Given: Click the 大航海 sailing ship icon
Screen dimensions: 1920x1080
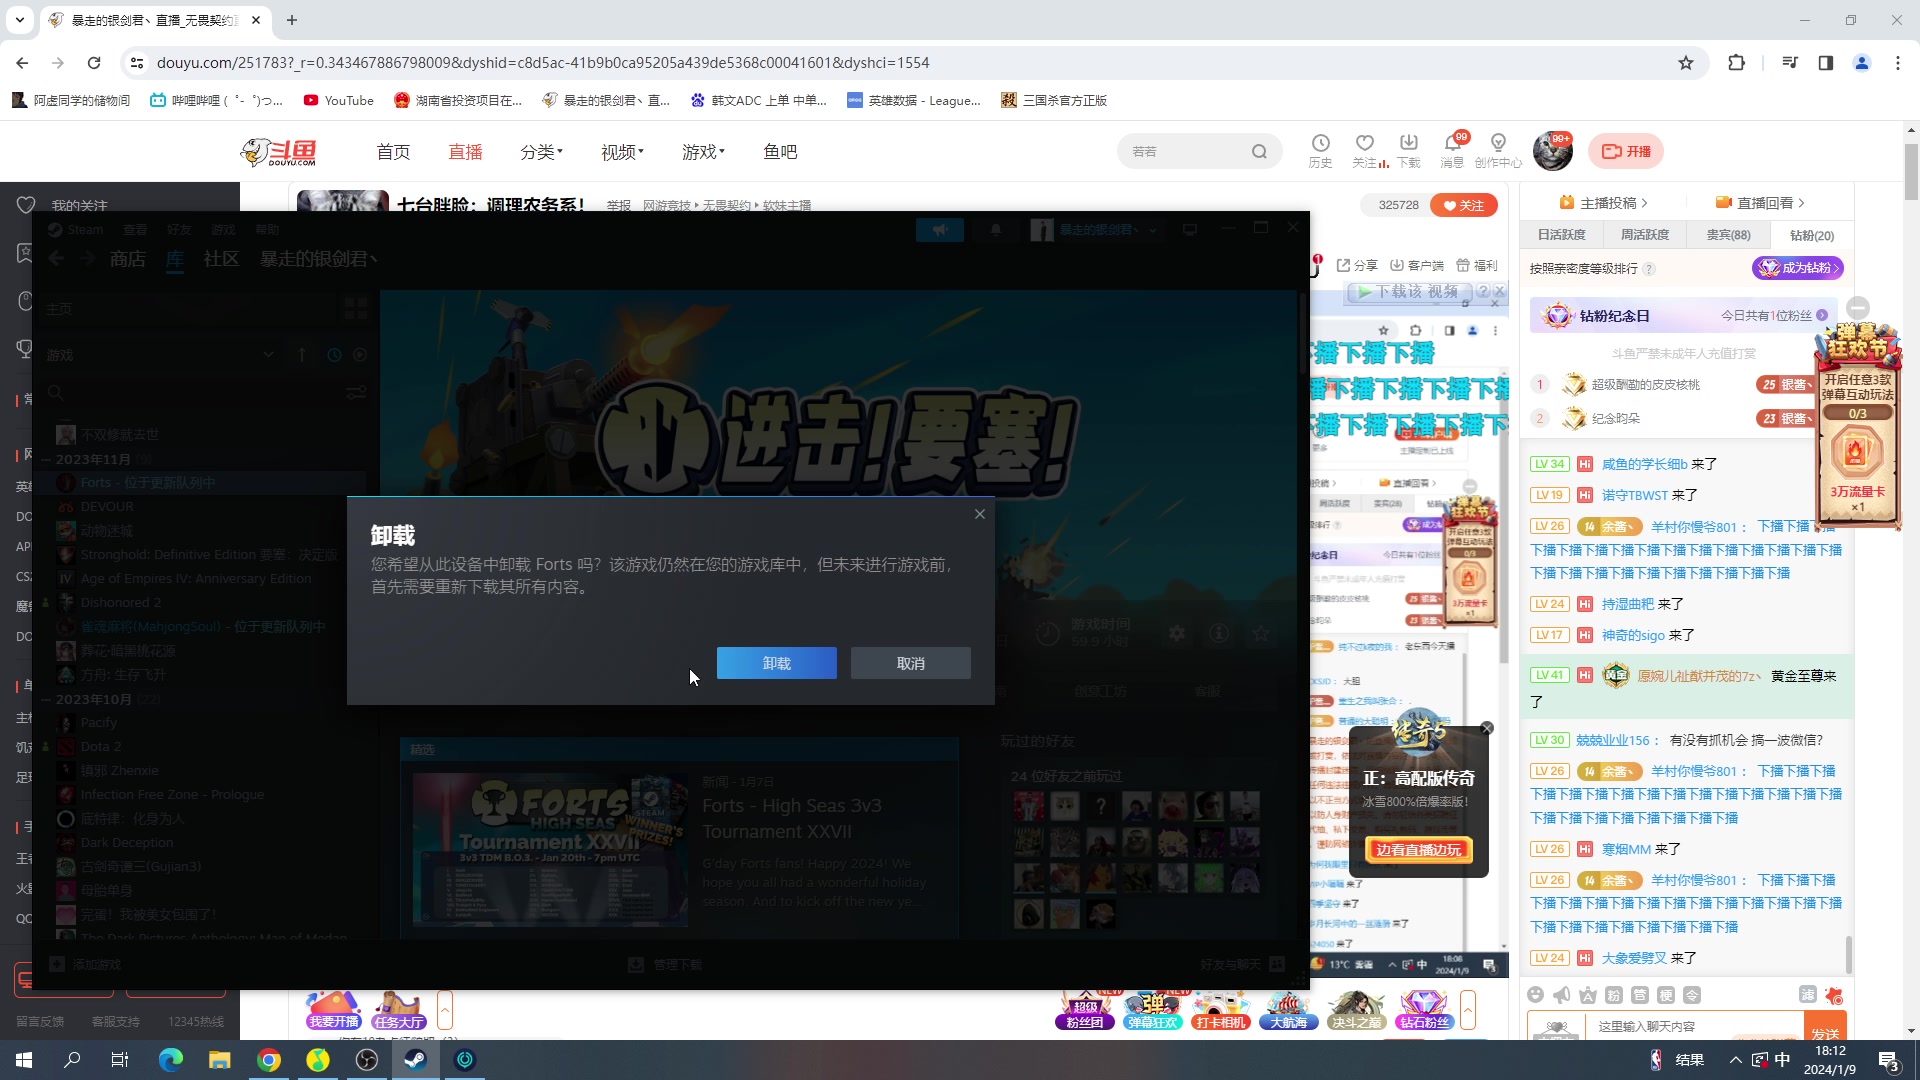Looking at the screenshot, I should [x=1289, y=1010].
